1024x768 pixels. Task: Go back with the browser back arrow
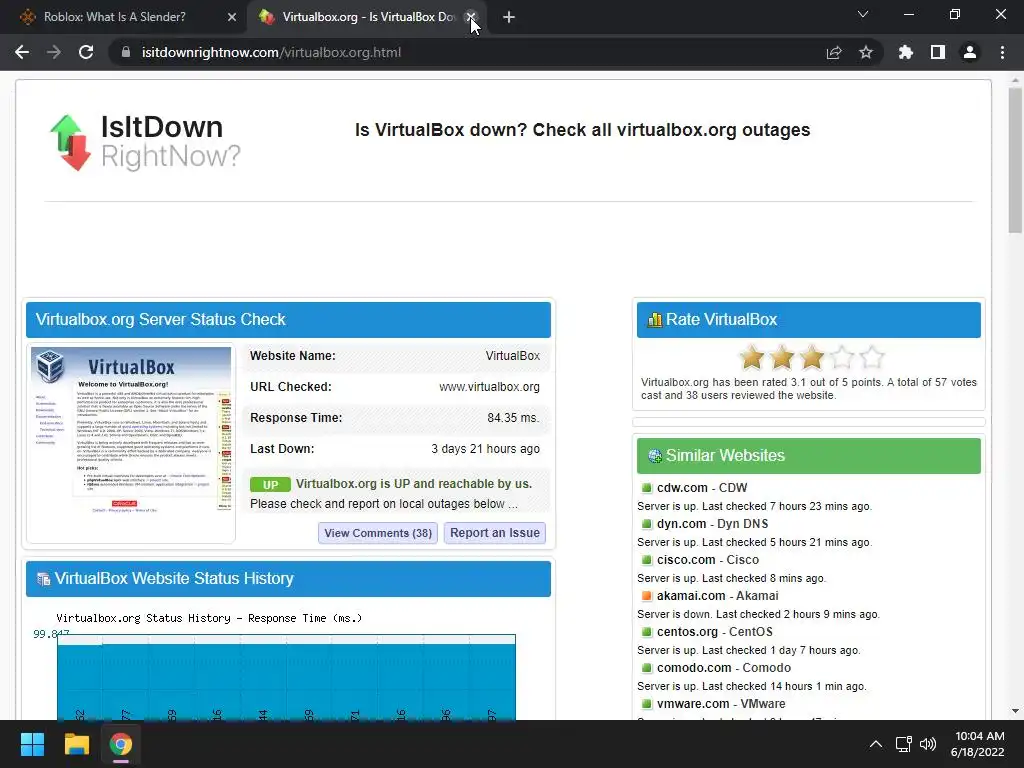click(x=22, y=52)
